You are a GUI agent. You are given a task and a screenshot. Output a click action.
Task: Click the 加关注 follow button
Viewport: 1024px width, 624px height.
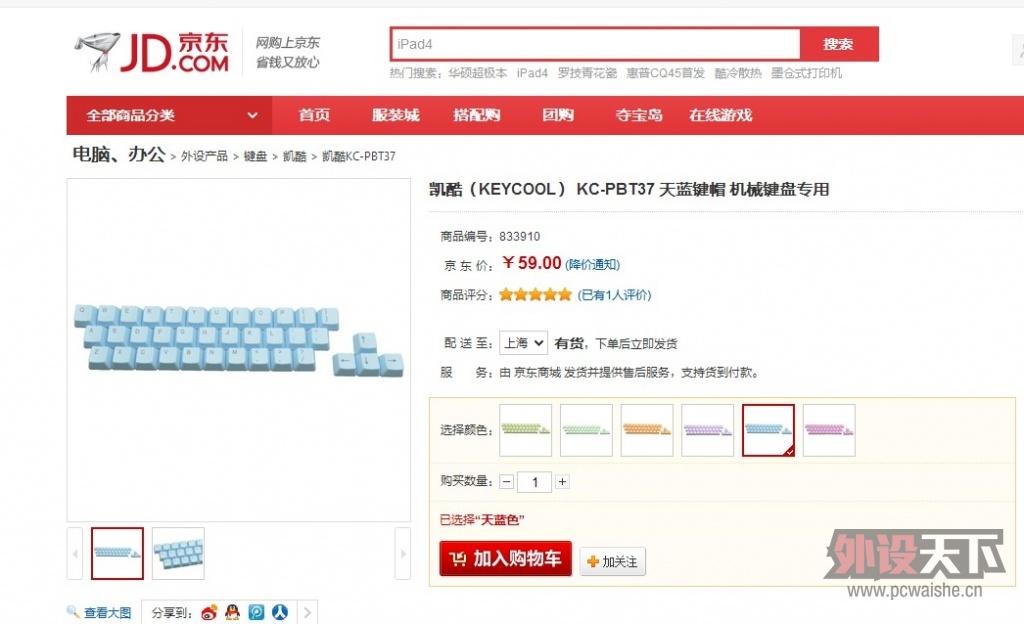click(613, 561)
